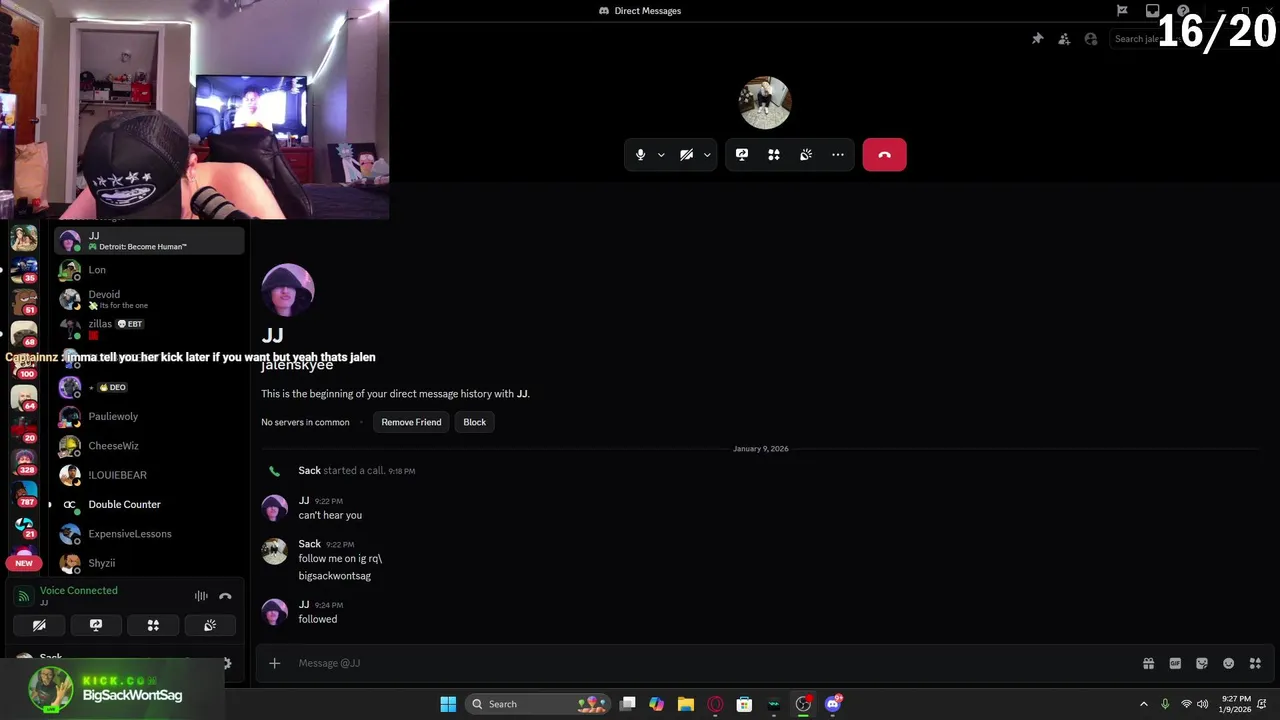Toggle noise suppression waveform icon
This screenshot has height=720, width=1280.
pyautogui.click(x=201, y=596)
